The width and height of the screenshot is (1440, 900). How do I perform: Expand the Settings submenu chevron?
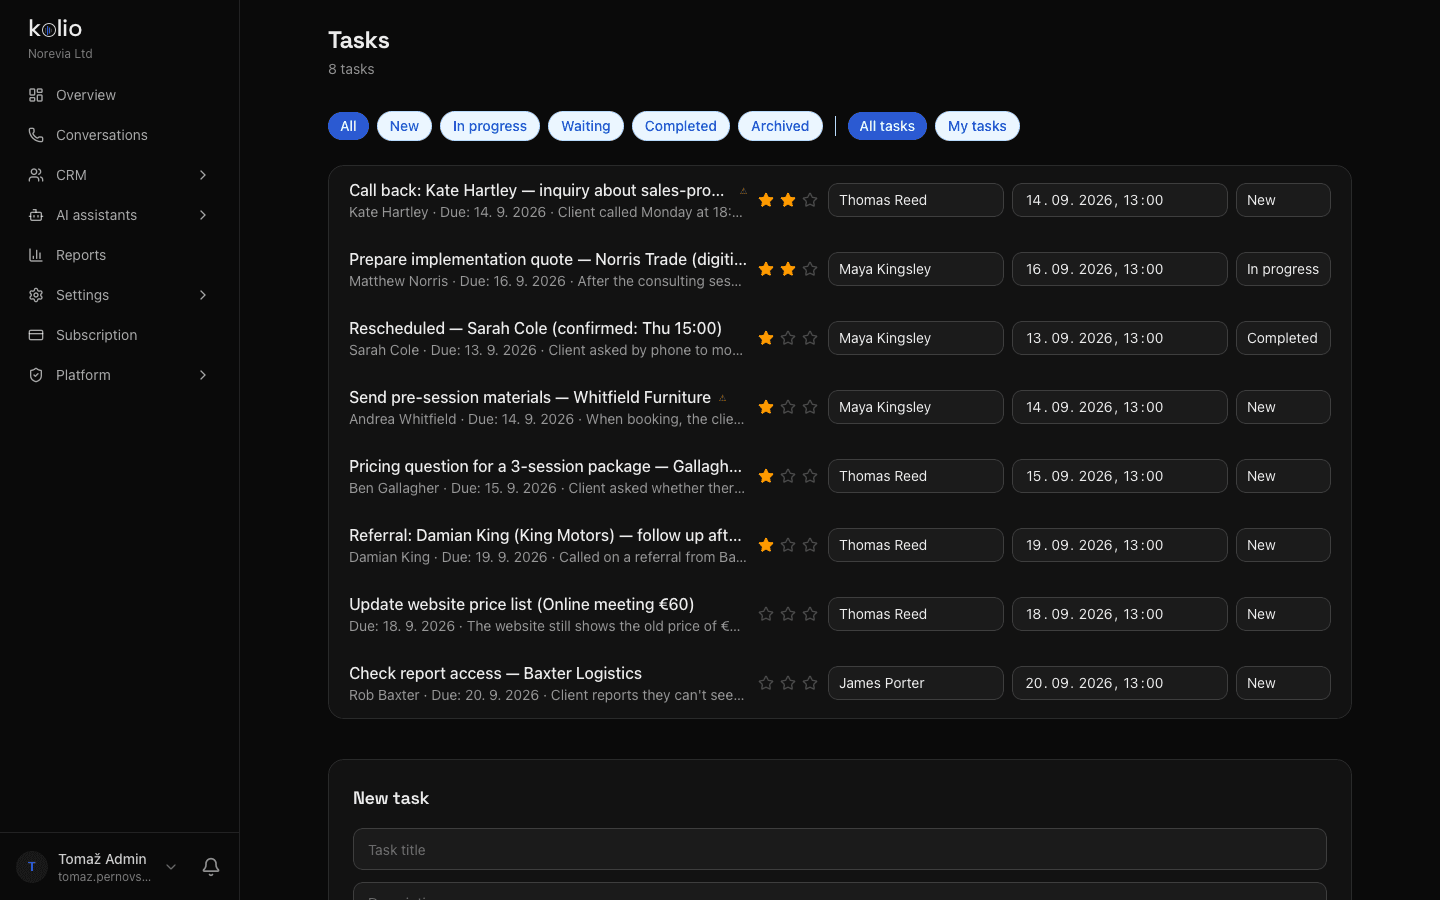[x=203, y=295]
